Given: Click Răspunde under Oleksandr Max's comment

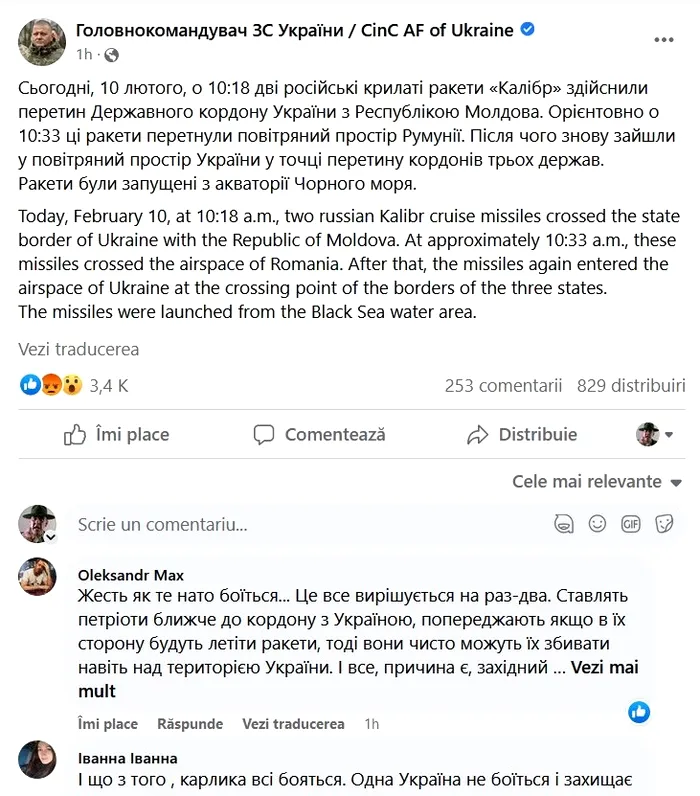Looking at the screenshot, I should (190, 724).
